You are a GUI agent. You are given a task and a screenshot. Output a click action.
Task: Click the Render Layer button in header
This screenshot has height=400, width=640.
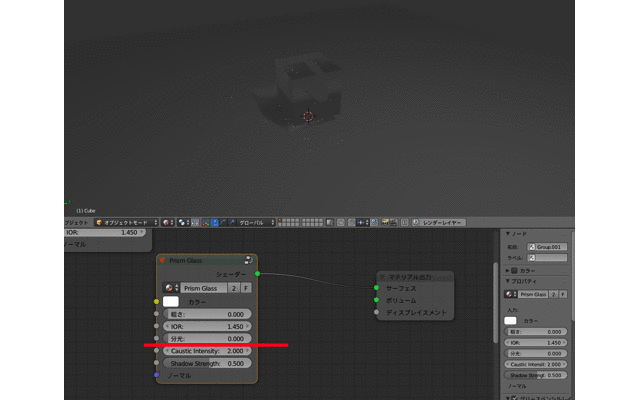439,222
